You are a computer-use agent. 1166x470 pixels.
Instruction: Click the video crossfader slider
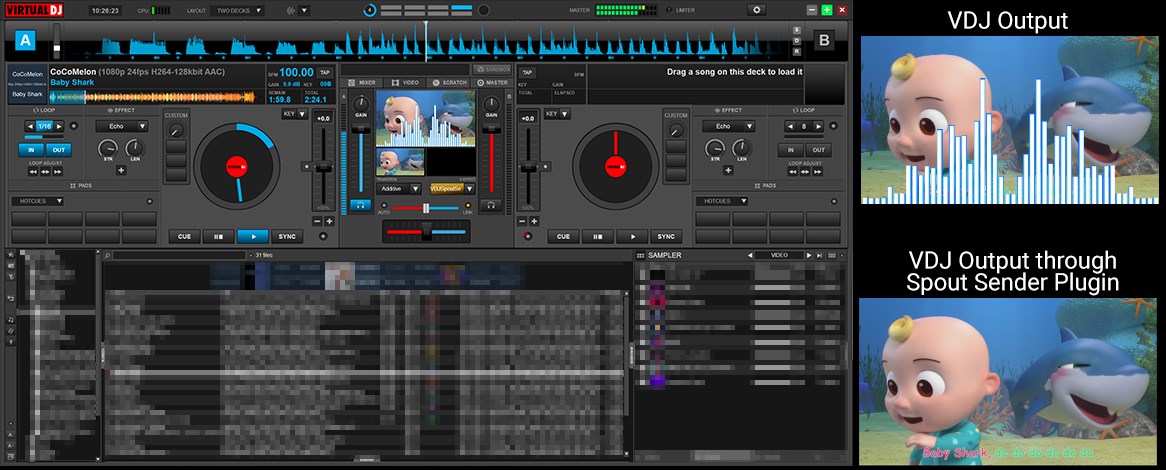pyautogui.click(x=426, y=208)
